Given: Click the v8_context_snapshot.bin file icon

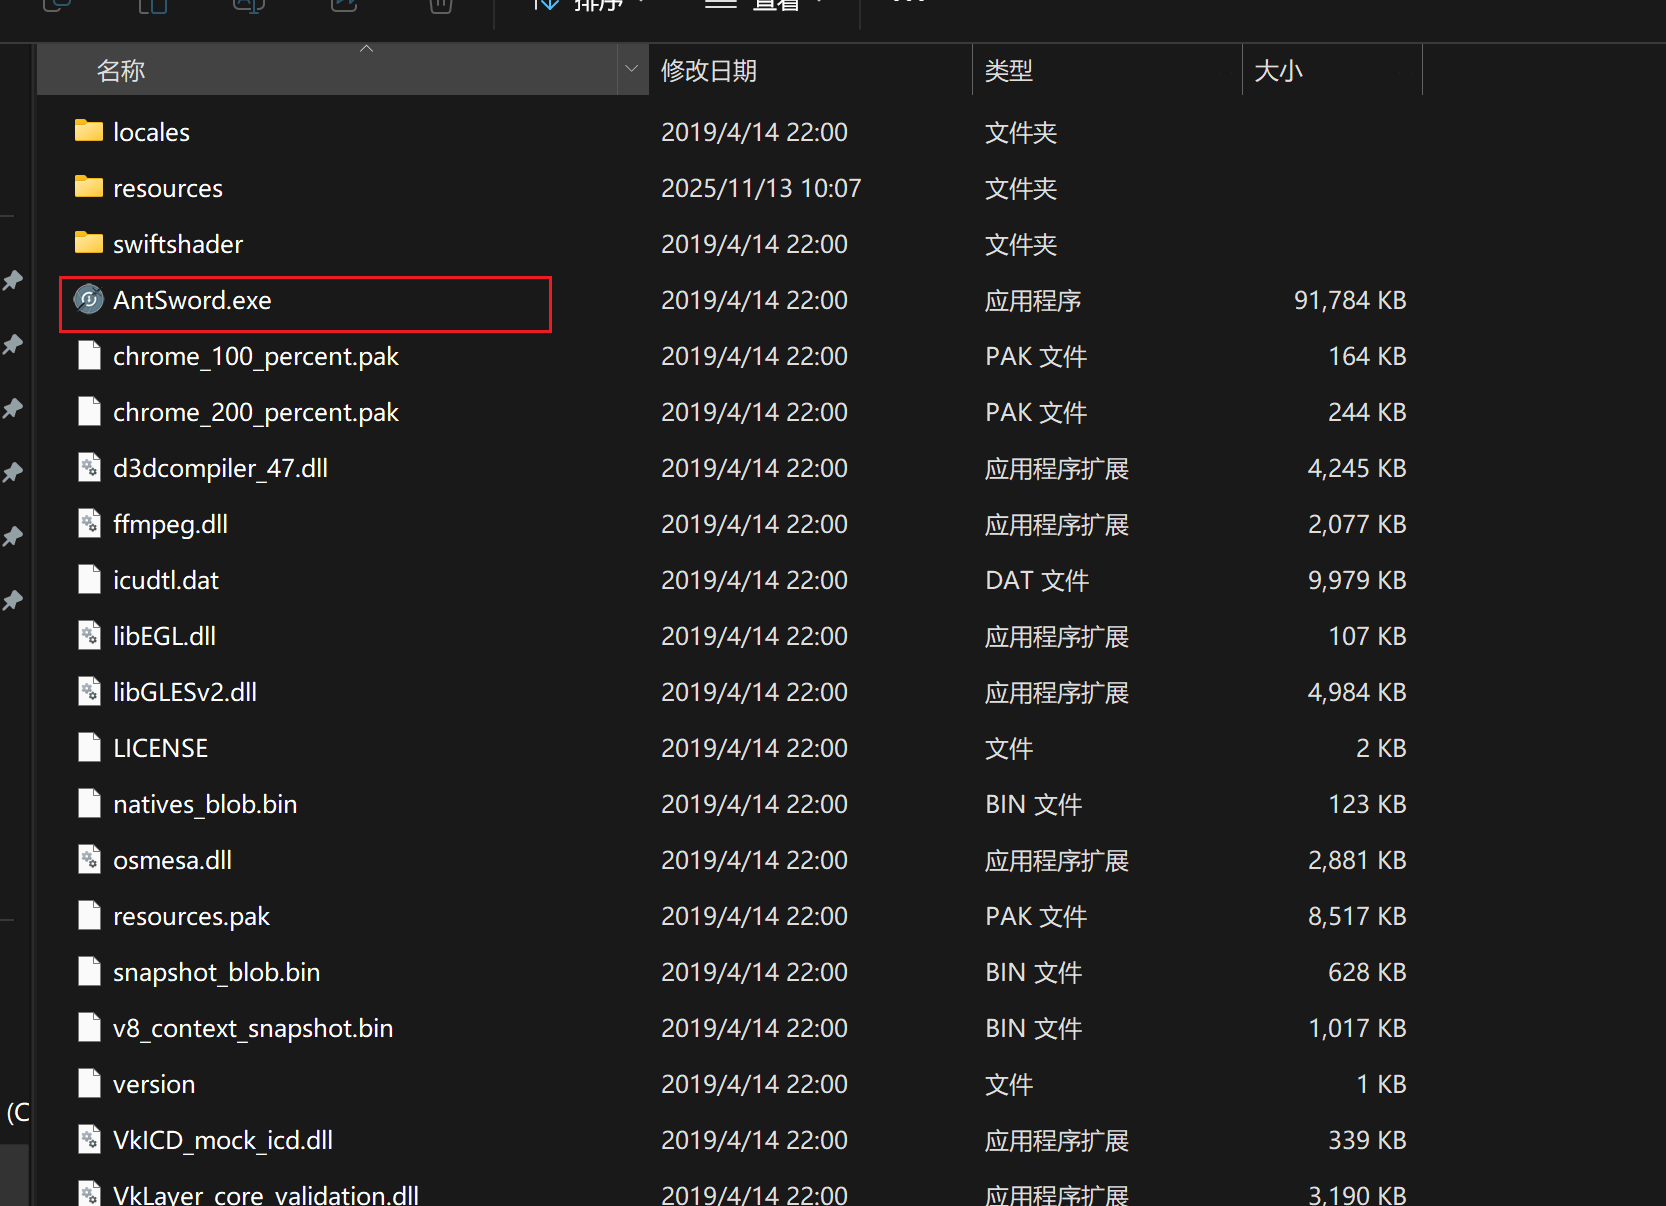Looking at the screenshot, I should 89,1027.
